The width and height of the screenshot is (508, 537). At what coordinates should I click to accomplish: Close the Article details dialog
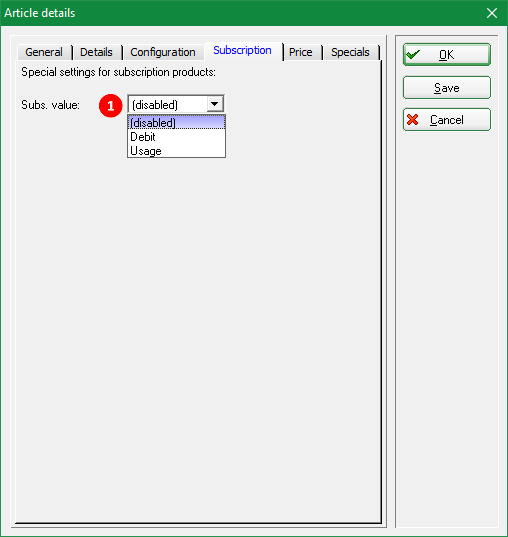point(492,13)
